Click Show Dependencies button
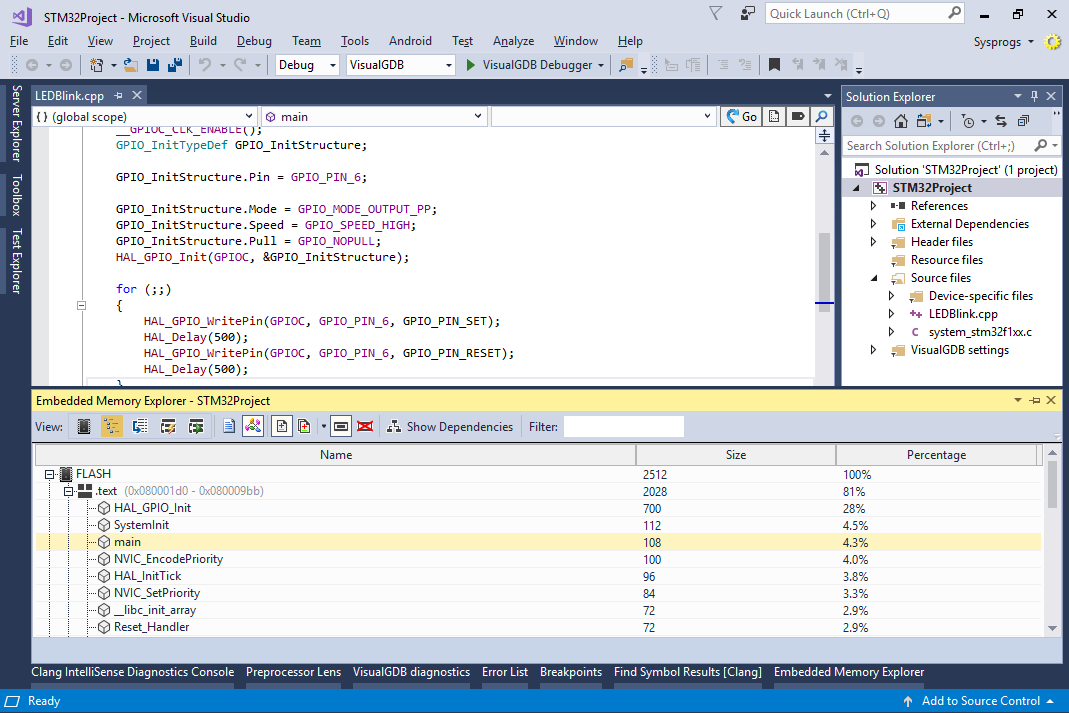1069x713 pixels. point(450,427)
